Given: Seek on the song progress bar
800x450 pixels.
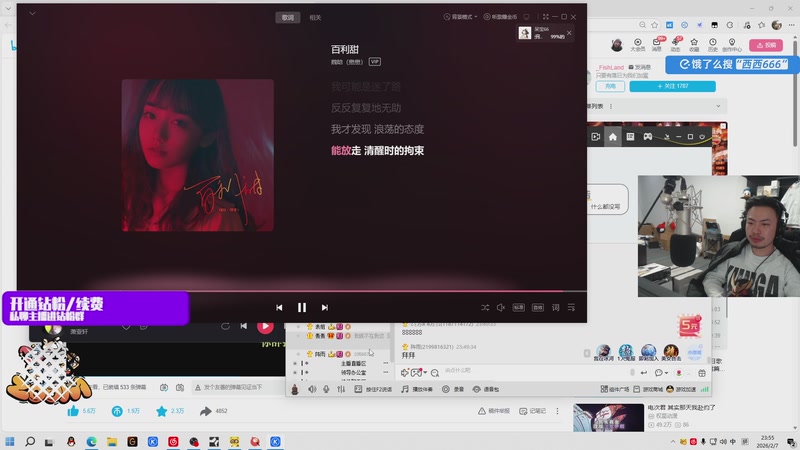Looking at the screenshot, I should 302,291.
